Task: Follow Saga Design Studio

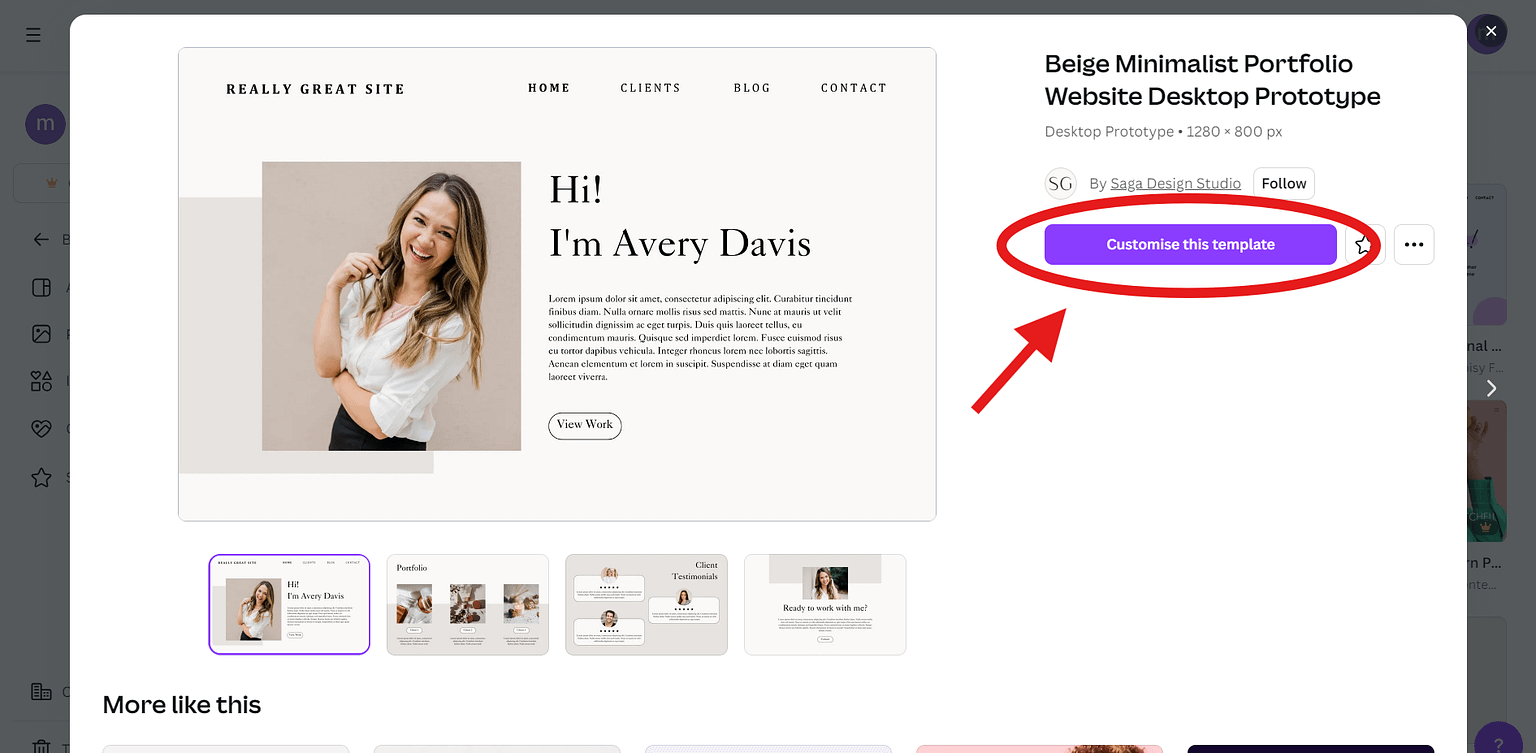Action: point(1283,183)
